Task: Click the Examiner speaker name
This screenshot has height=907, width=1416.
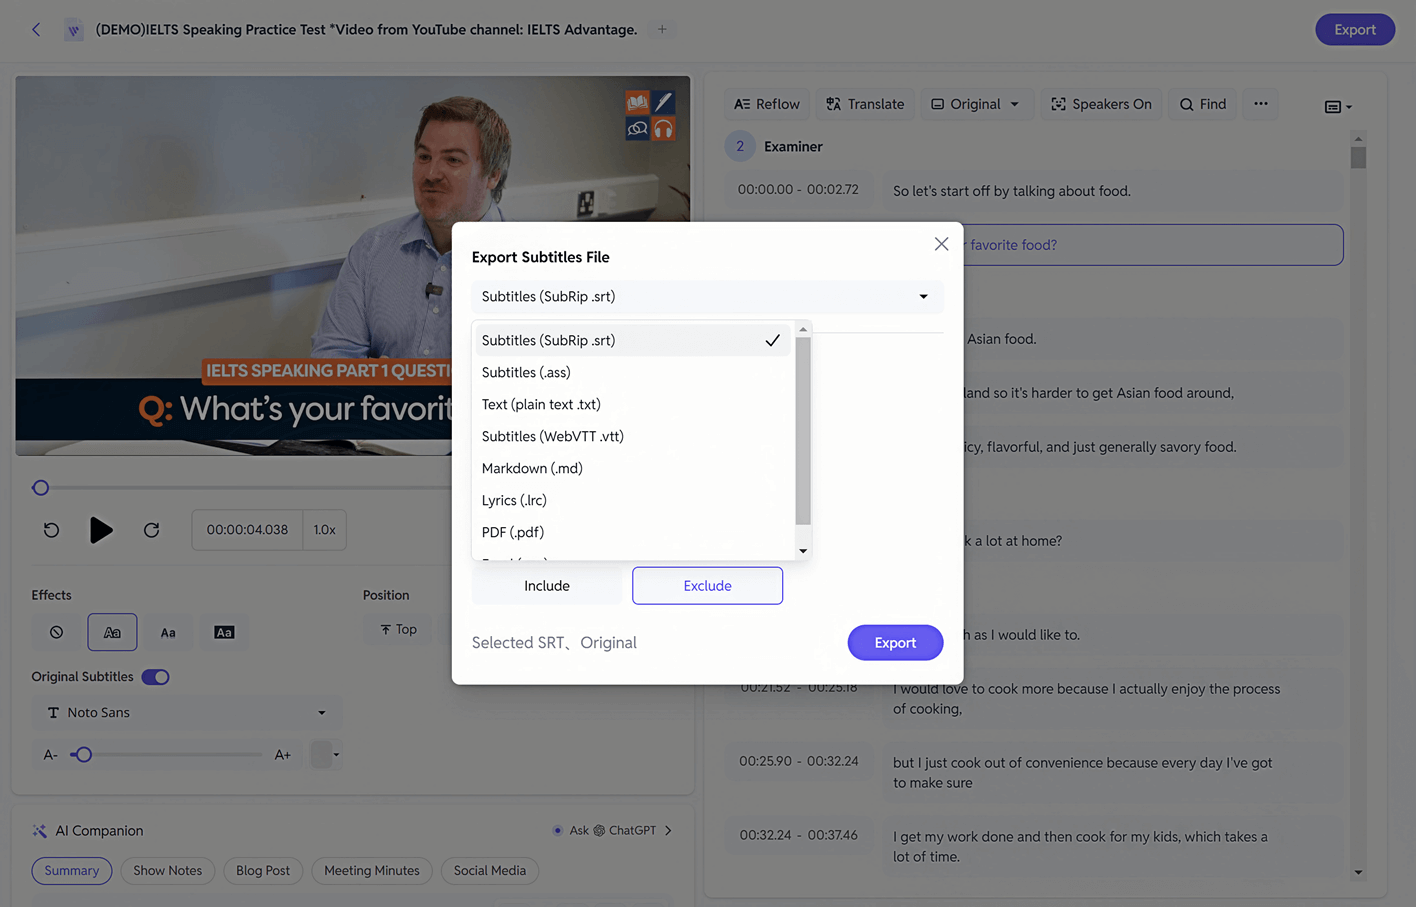Action: (x=793, y=147)
